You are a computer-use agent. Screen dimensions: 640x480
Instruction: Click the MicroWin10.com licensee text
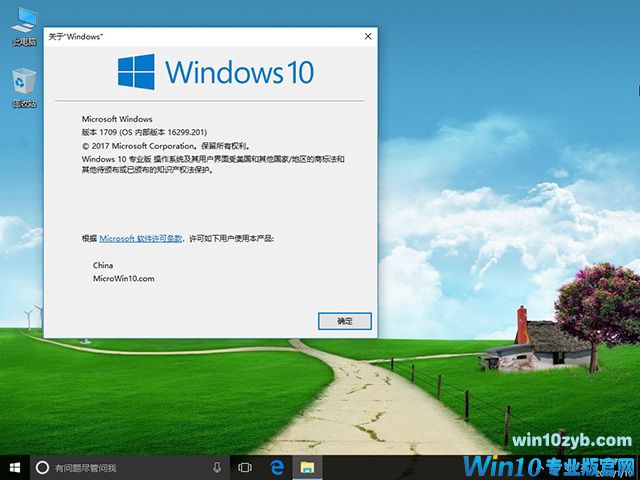click(123, 278)
